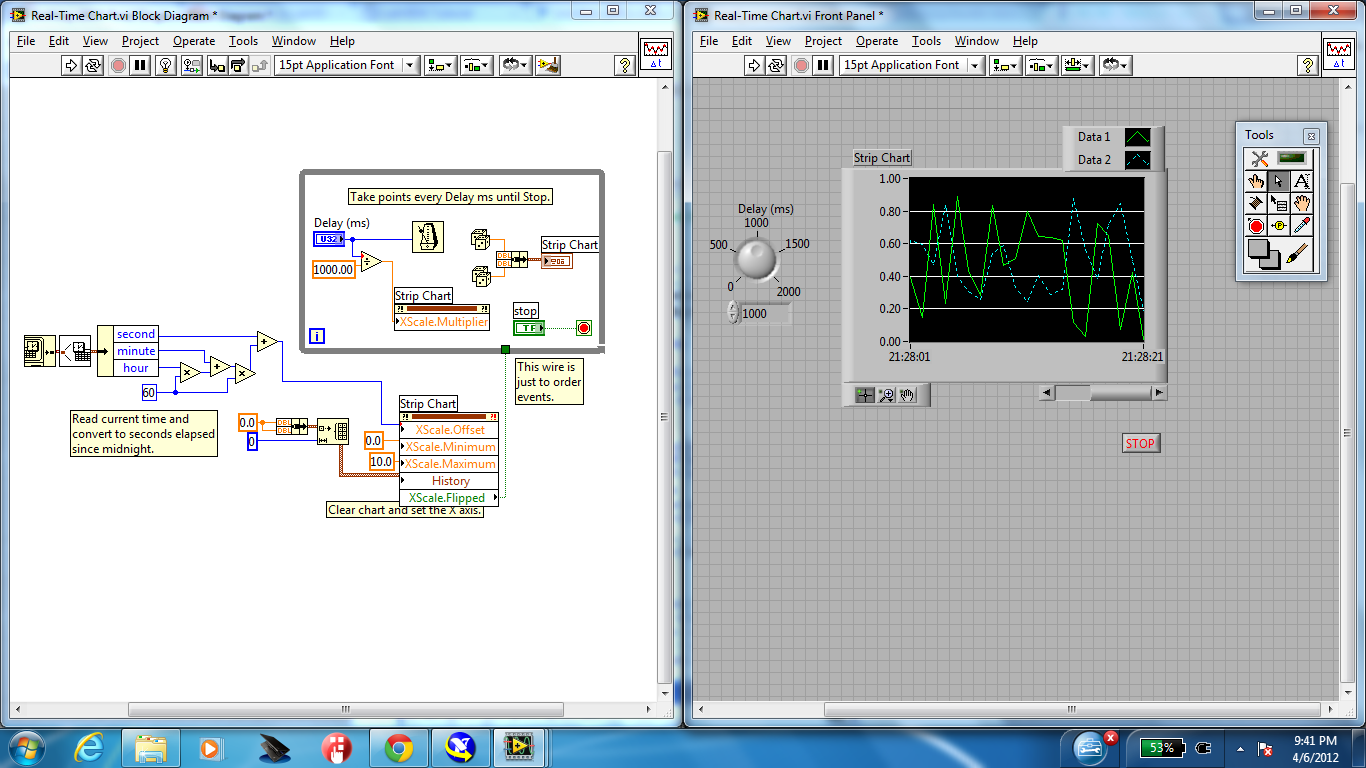Toggle Run Continuously in the Block Diagram toolbar
The image size is (1366, 768).
[93, 65]
